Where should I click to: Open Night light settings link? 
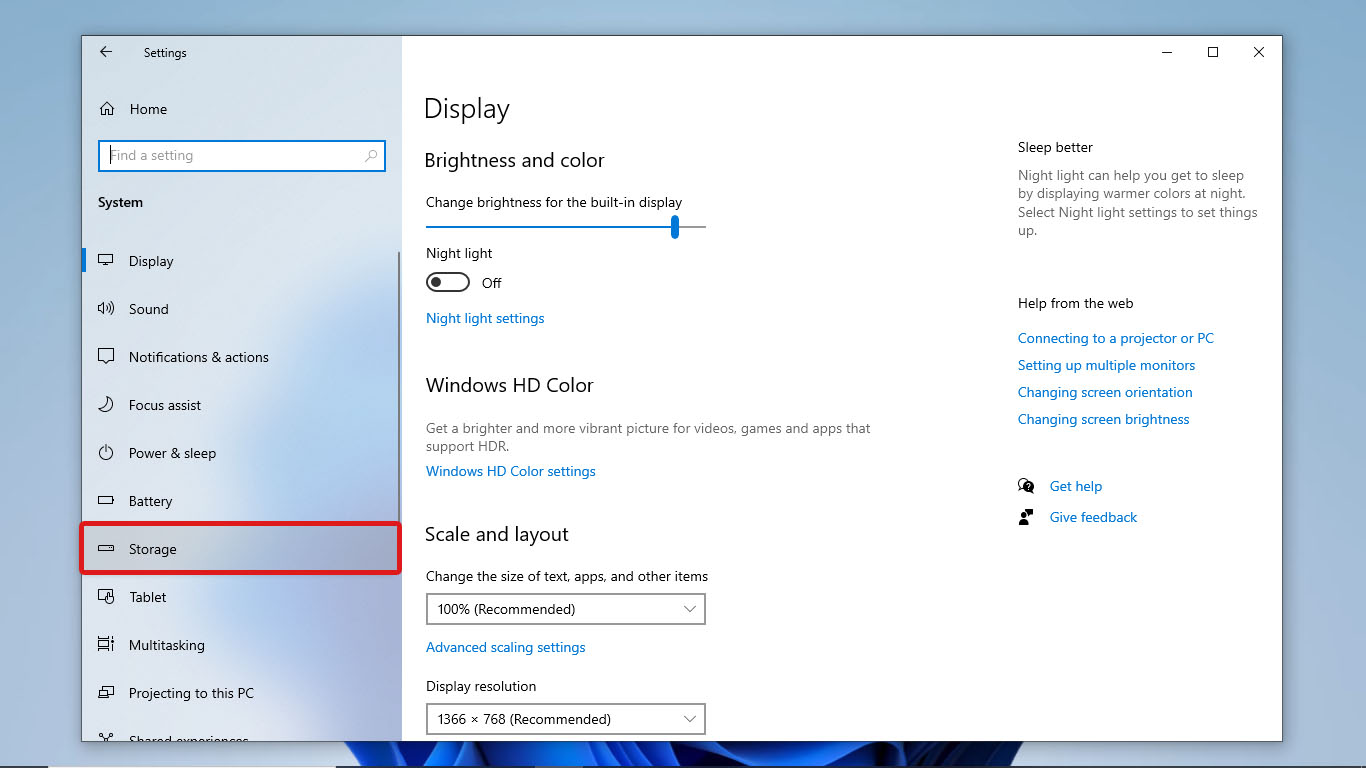485,318
